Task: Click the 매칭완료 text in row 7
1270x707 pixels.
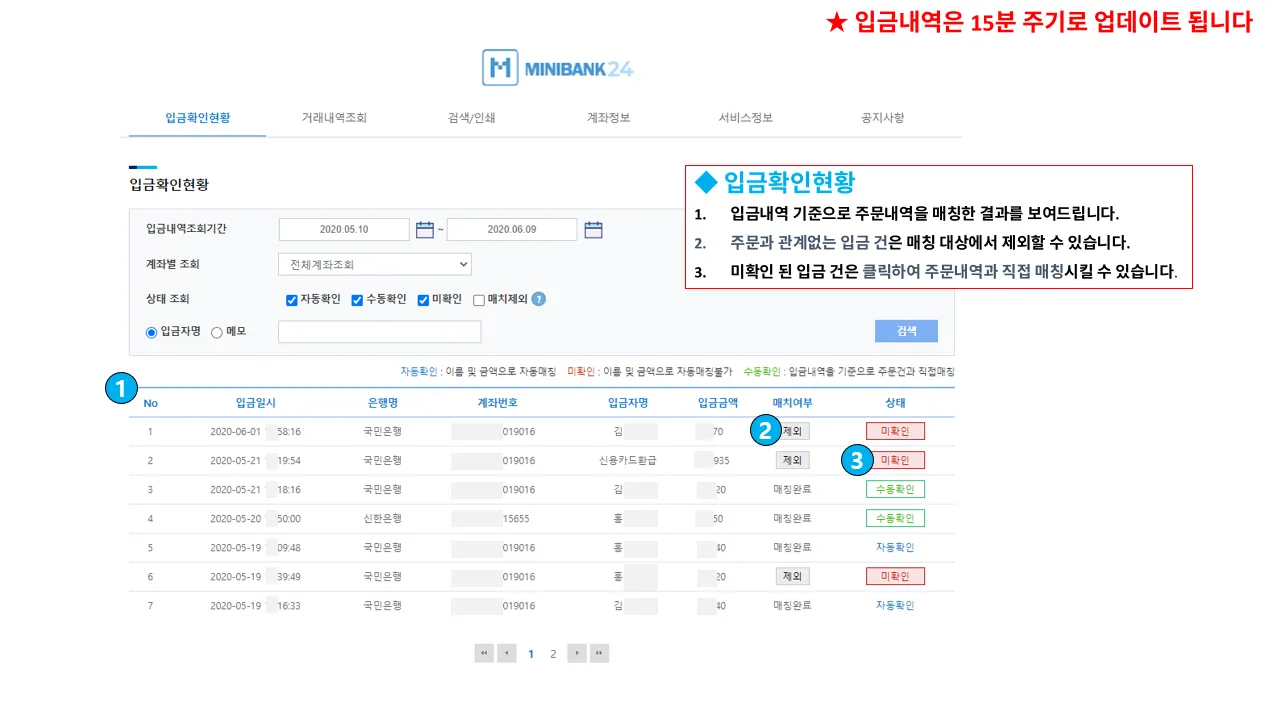Action: [792, 605]
